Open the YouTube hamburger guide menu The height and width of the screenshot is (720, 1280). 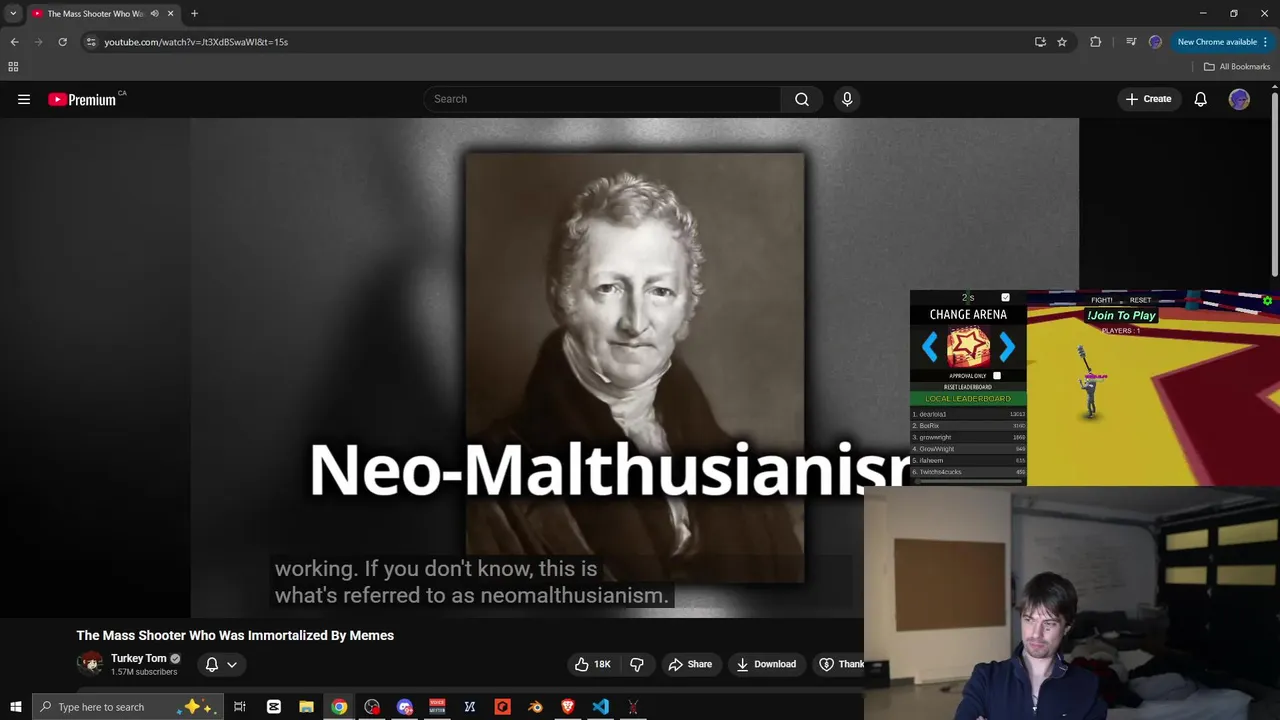pyautogui.click(x=24, y=99)
